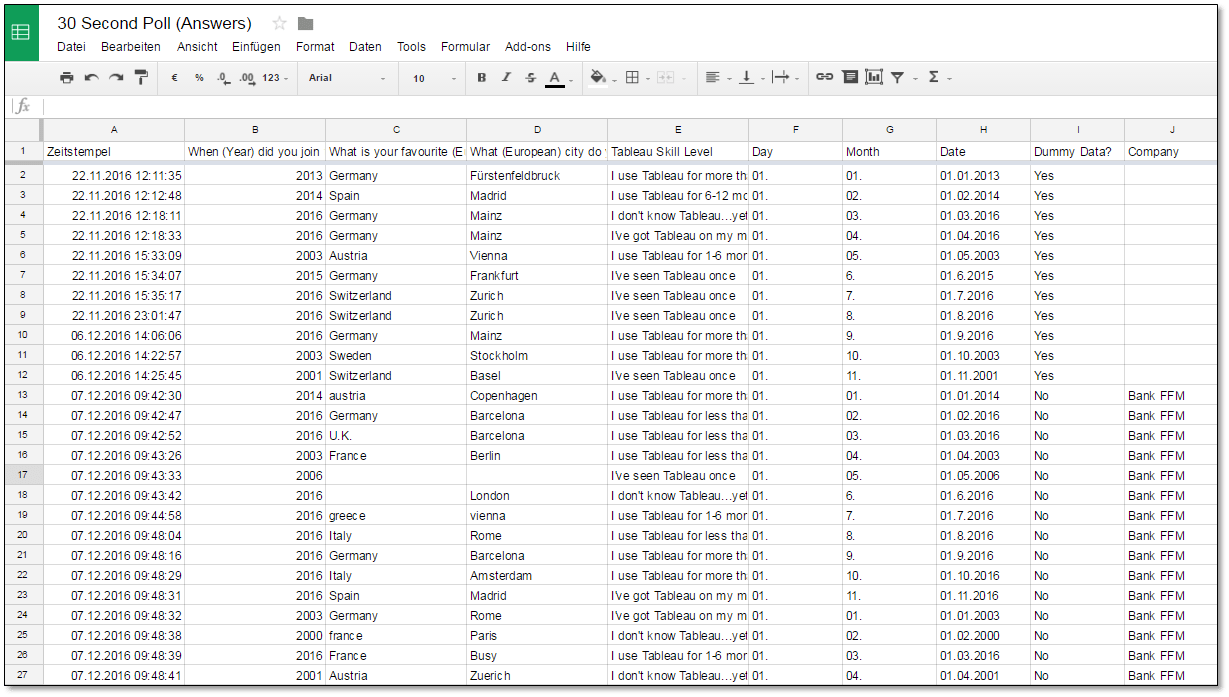Screen dimensions: 1229x697
Task: Select the Busy city cell
Action: (x=537, y=655)
